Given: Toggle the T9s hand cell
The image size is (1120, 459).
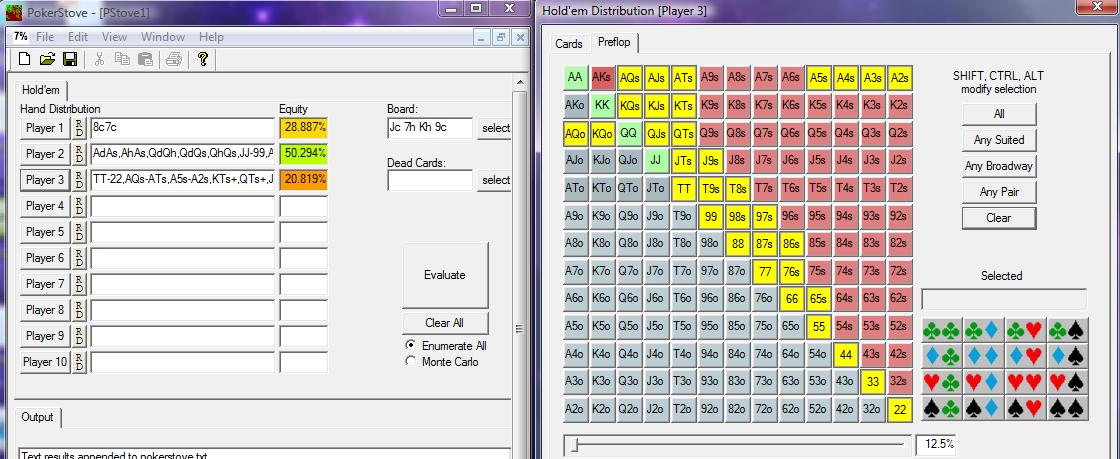Looking at the screenshot, I should [x=711, y=188].
